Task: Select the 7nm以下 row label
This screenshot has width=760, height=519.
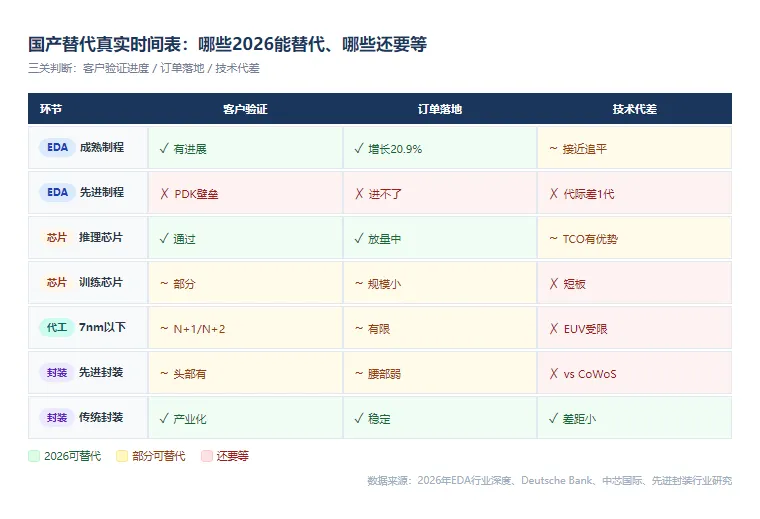Action: pyautogui.click(x=102, y=328)
